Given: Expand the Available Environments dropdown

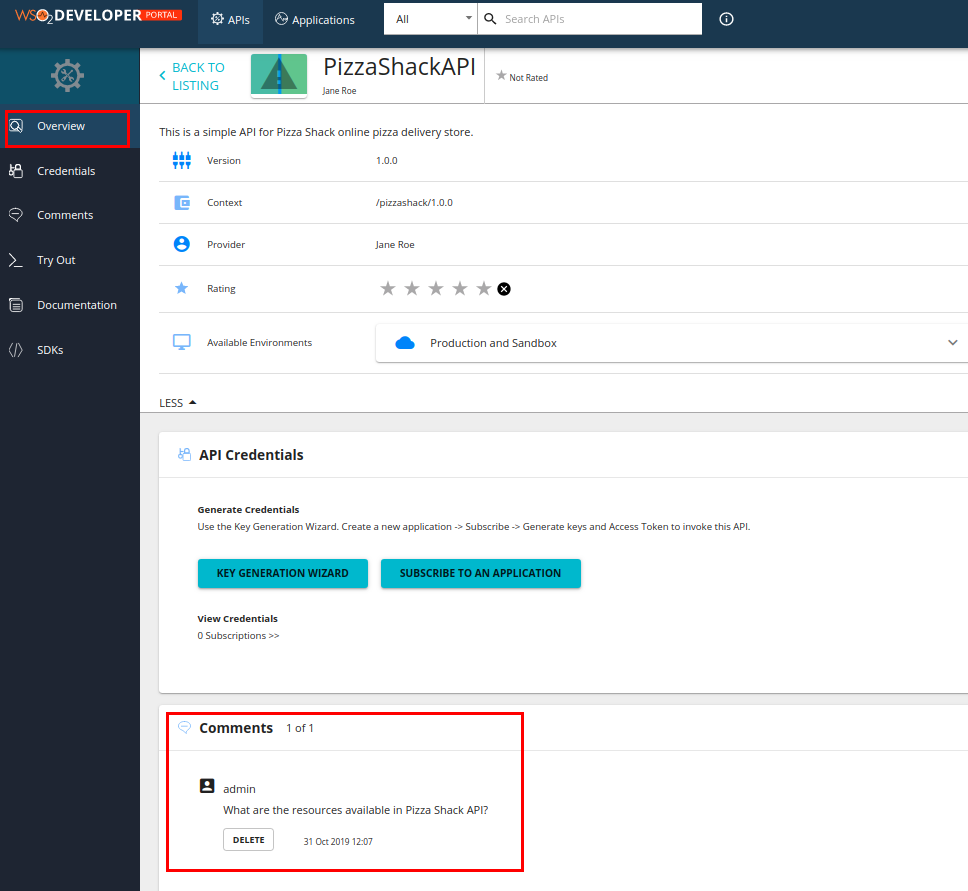Looking at the screenshot, I should point(952,342).
